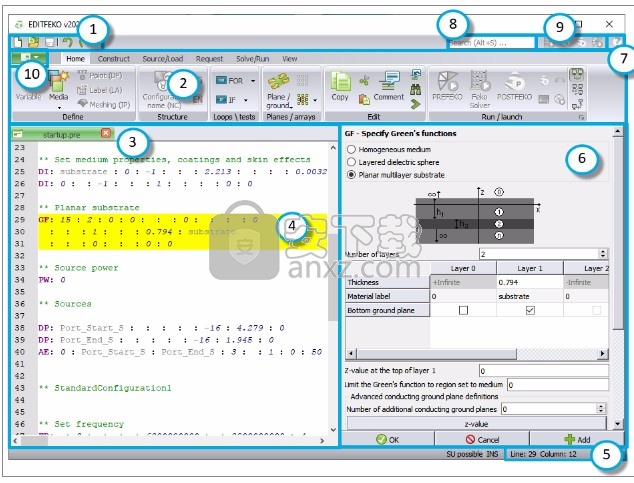Screen dimensions: 634x483
Task: Click the Layer 1 Thickness cell 0.794
Action: tap(530, 282)
